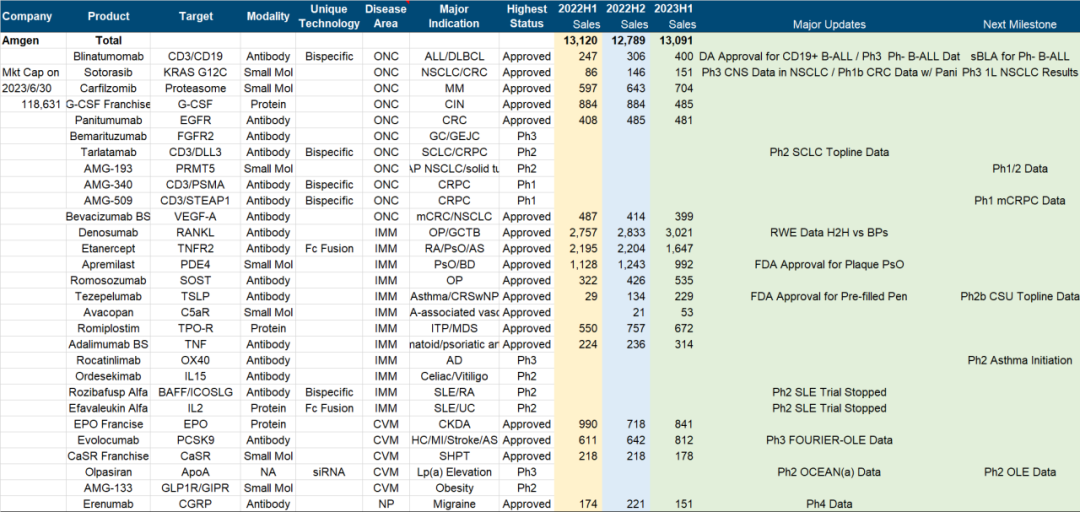The width and height of the screenshot is (1080, 512).
Task: Select total sales value 13,091
Action: tap(676, 40)
